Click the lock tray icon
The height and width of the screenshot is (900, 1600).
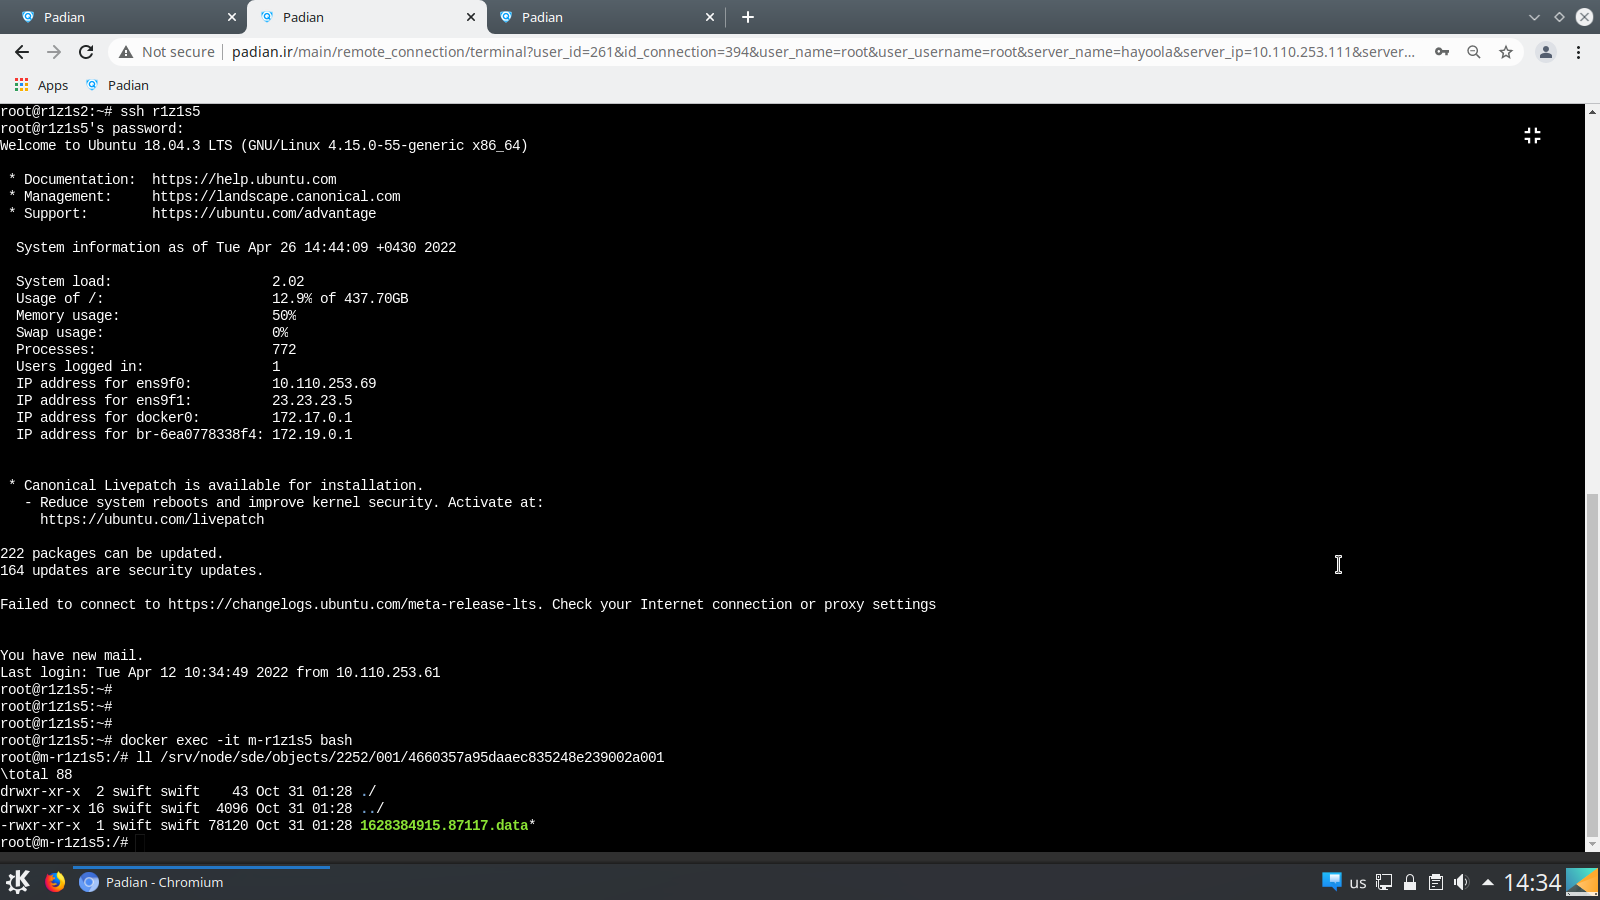(1410, 882)
